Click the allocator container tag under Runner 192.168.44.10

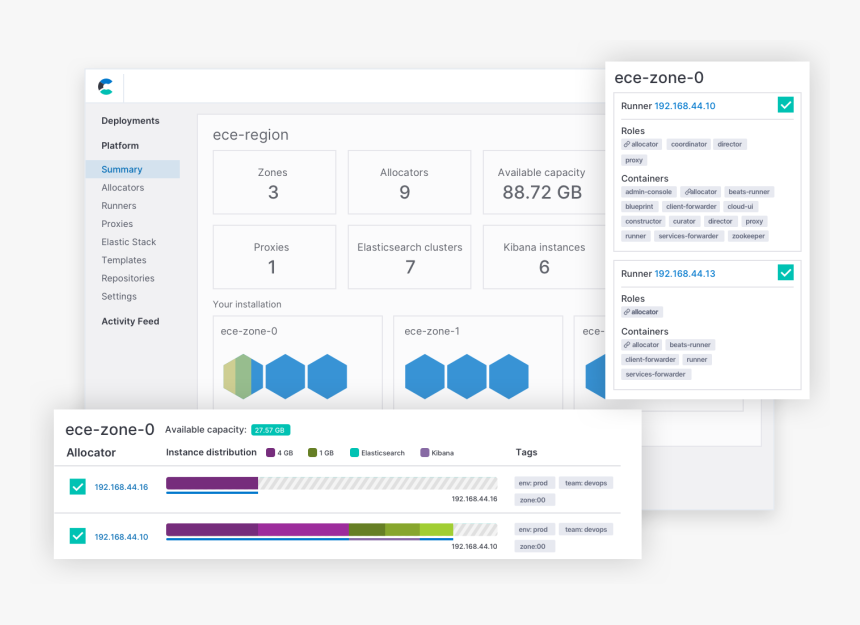(701, 192)
